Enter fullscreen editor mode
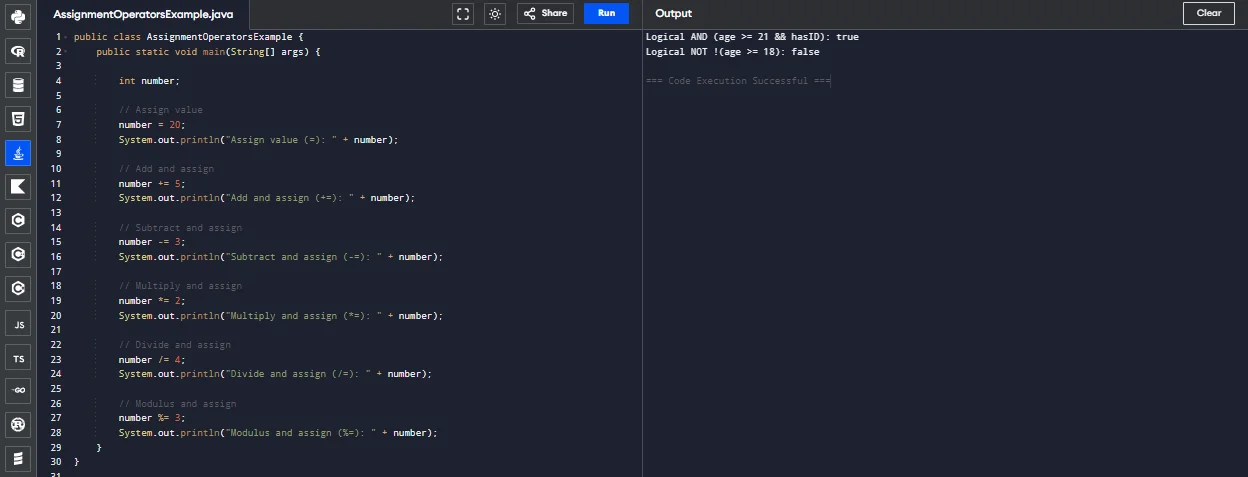This screenshot has height=477, width=1248. (x=463, y=13)
